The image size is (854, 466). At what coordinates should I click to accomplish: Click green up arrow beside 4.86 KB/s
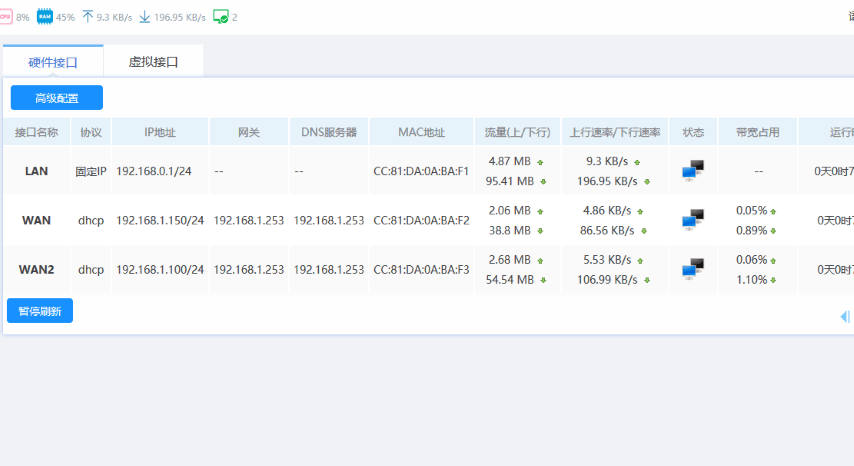[x=640, y=211]
